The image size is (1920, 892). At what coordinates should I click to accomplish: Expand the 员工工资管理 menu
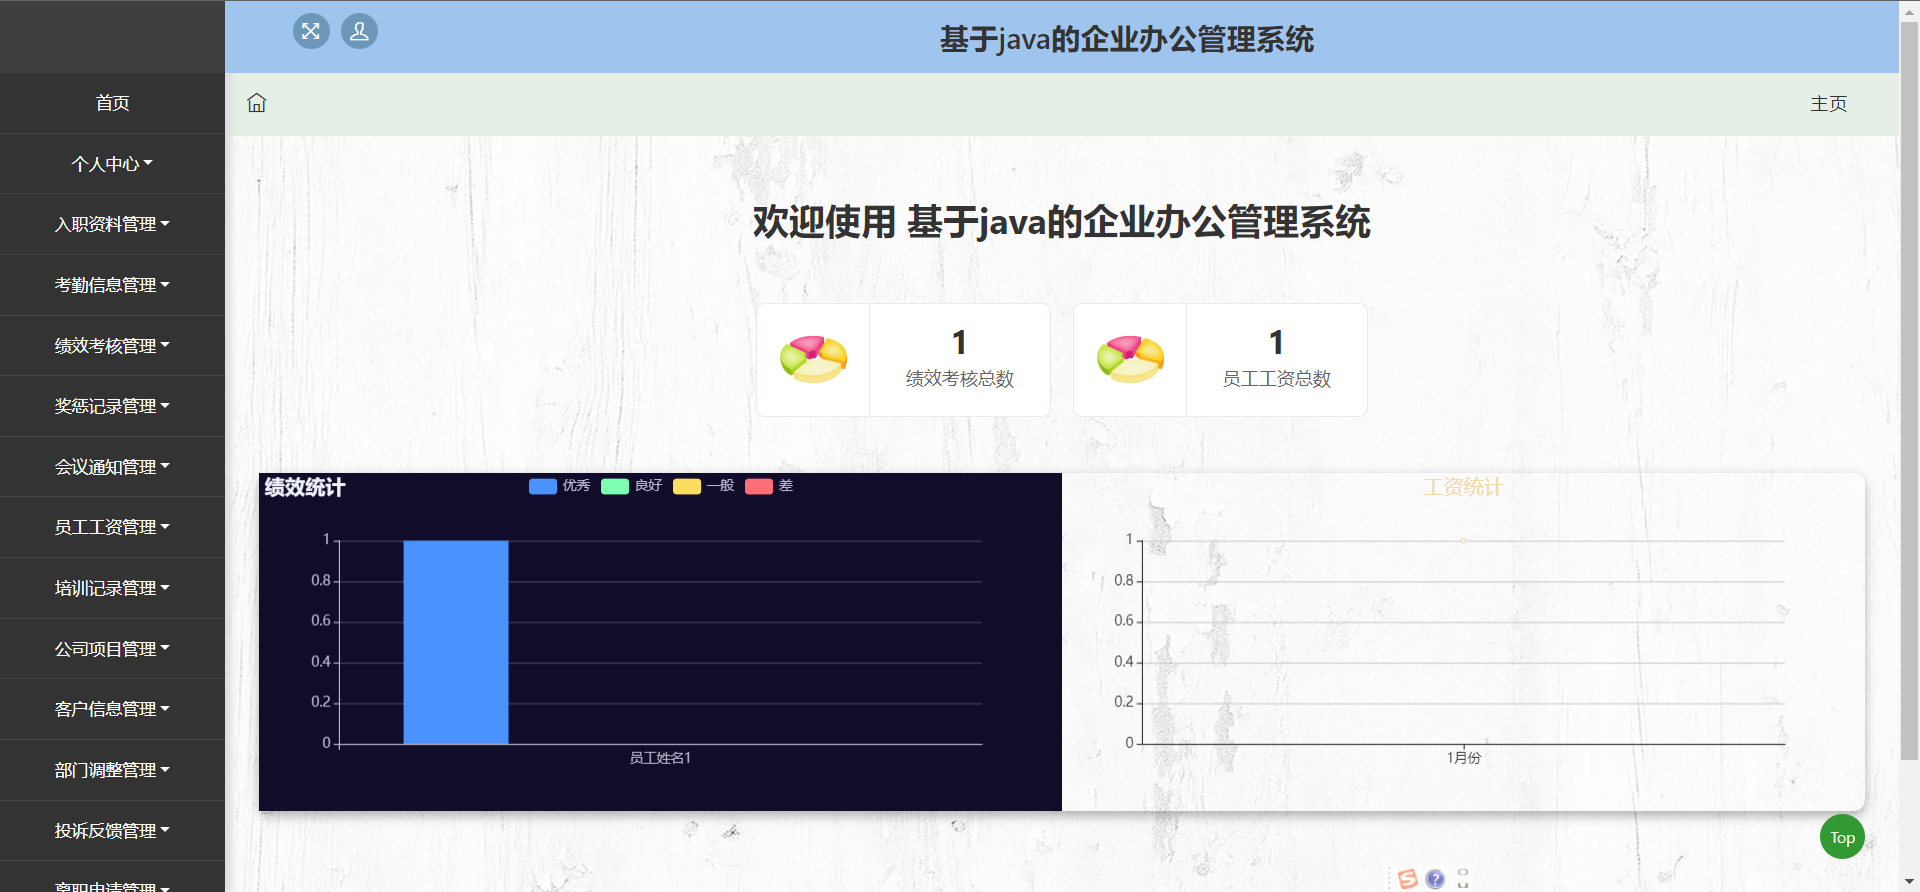click(112, 527)
